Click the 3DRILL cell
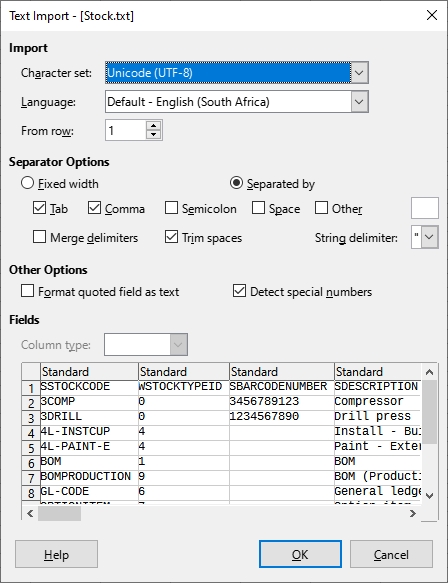This screenshot has width=448, height=583. pyautogui.click(x=89, y=417)
